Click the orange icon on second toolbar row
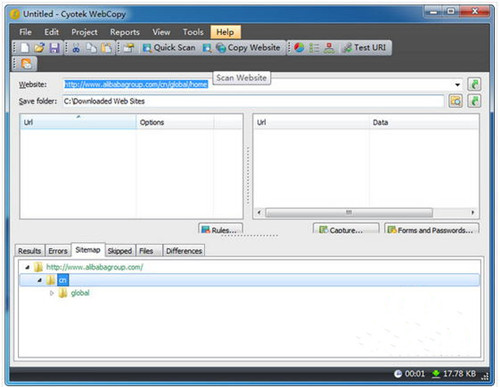500x387 pixels. (x=26, y=64)
